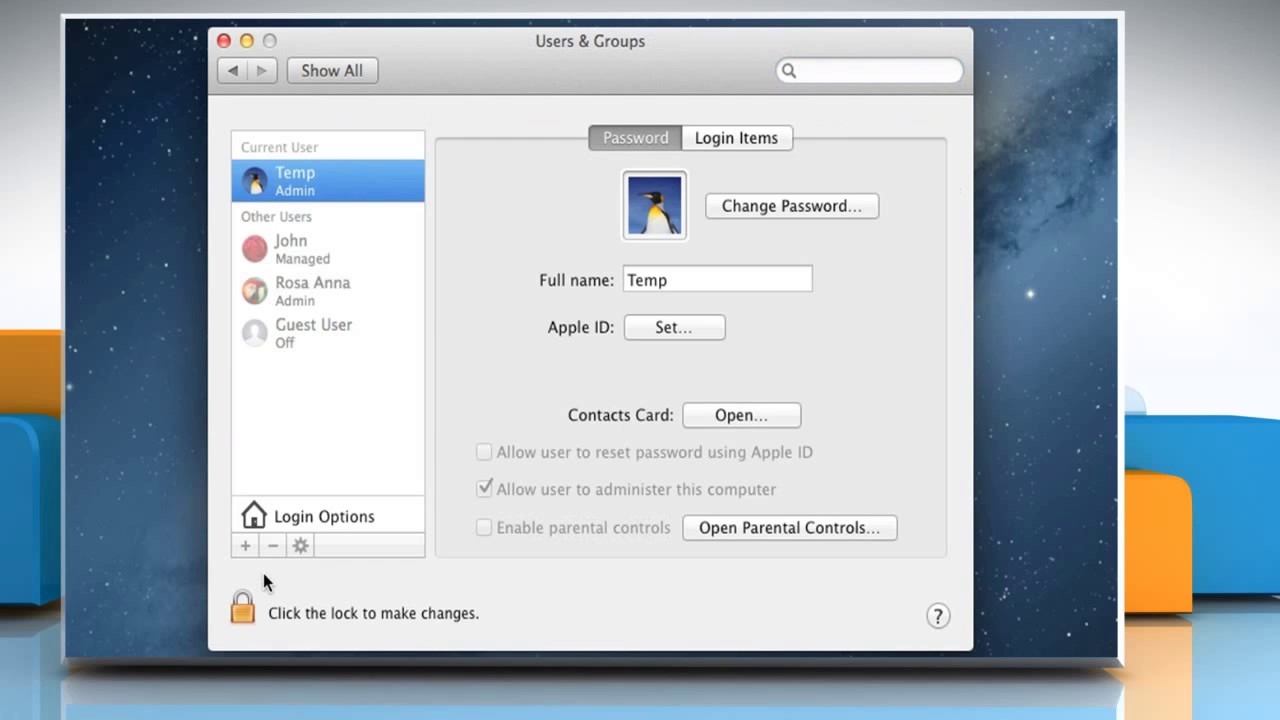Image resolution: width=1280 pixels, height=720 pixels.
Task: Click the Guest User silhouette icon
Action: pyautogui.click(x=255, y=332)
